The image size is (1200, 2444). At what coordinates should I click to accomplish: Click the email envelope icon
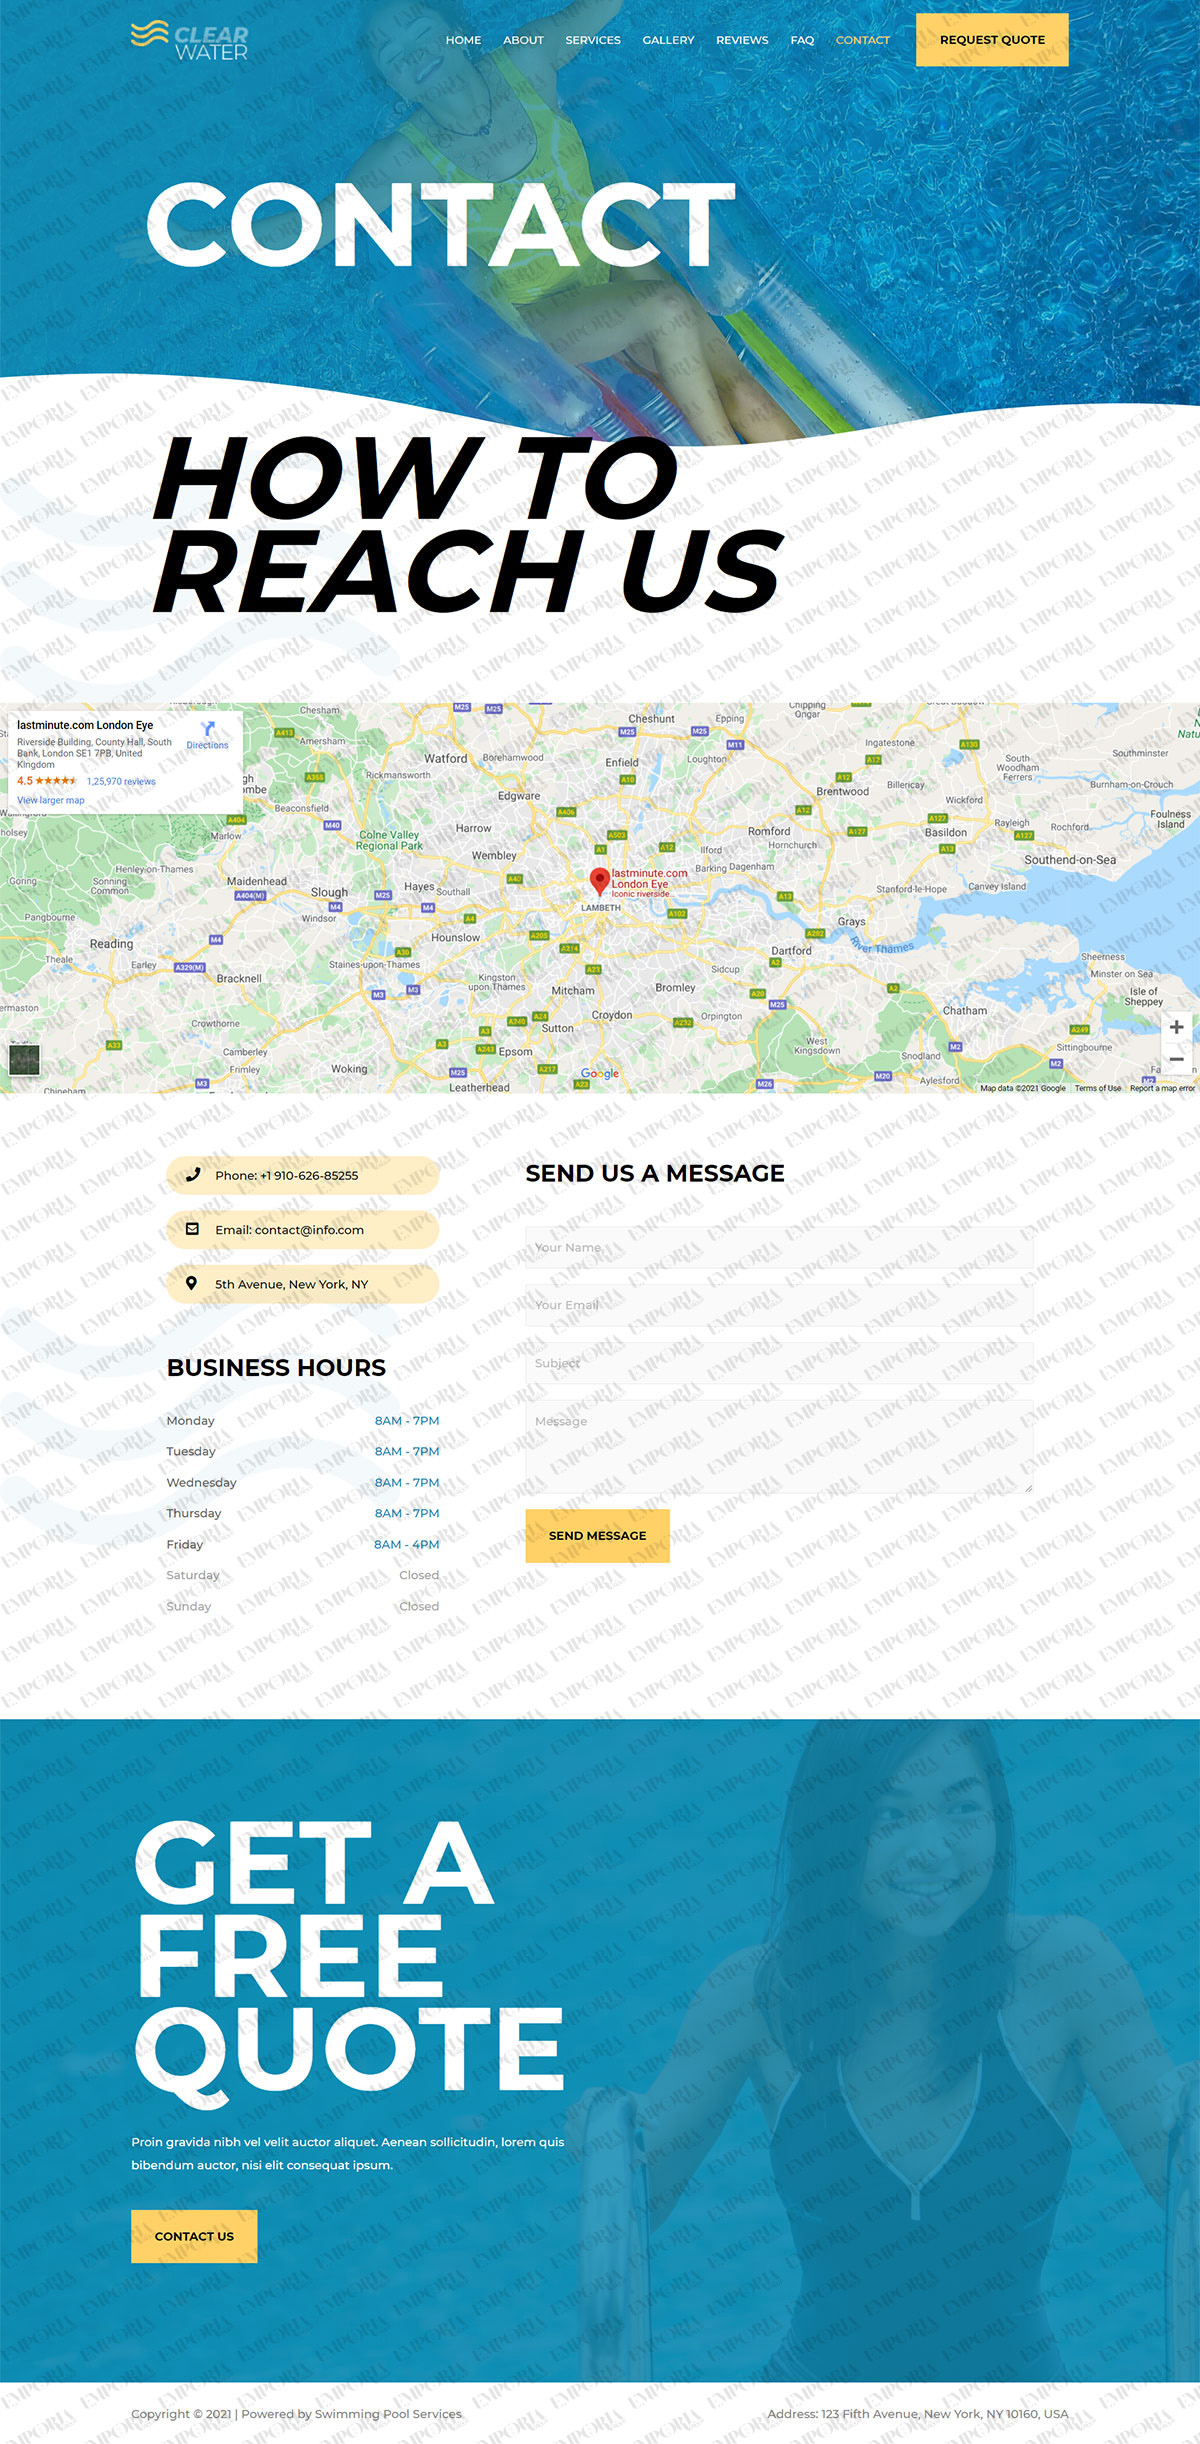[193, 1229]
